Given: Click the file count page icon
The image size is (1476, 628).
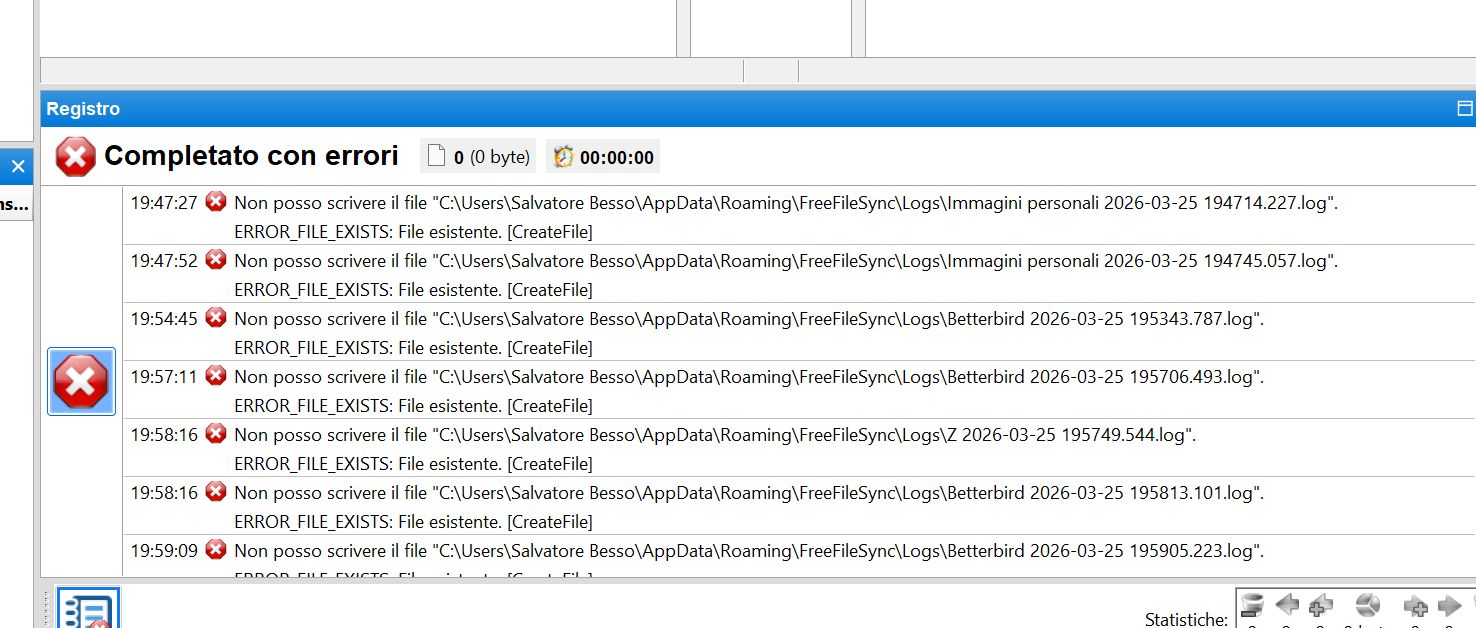Looking at the screenshot, I should point(436,156).
